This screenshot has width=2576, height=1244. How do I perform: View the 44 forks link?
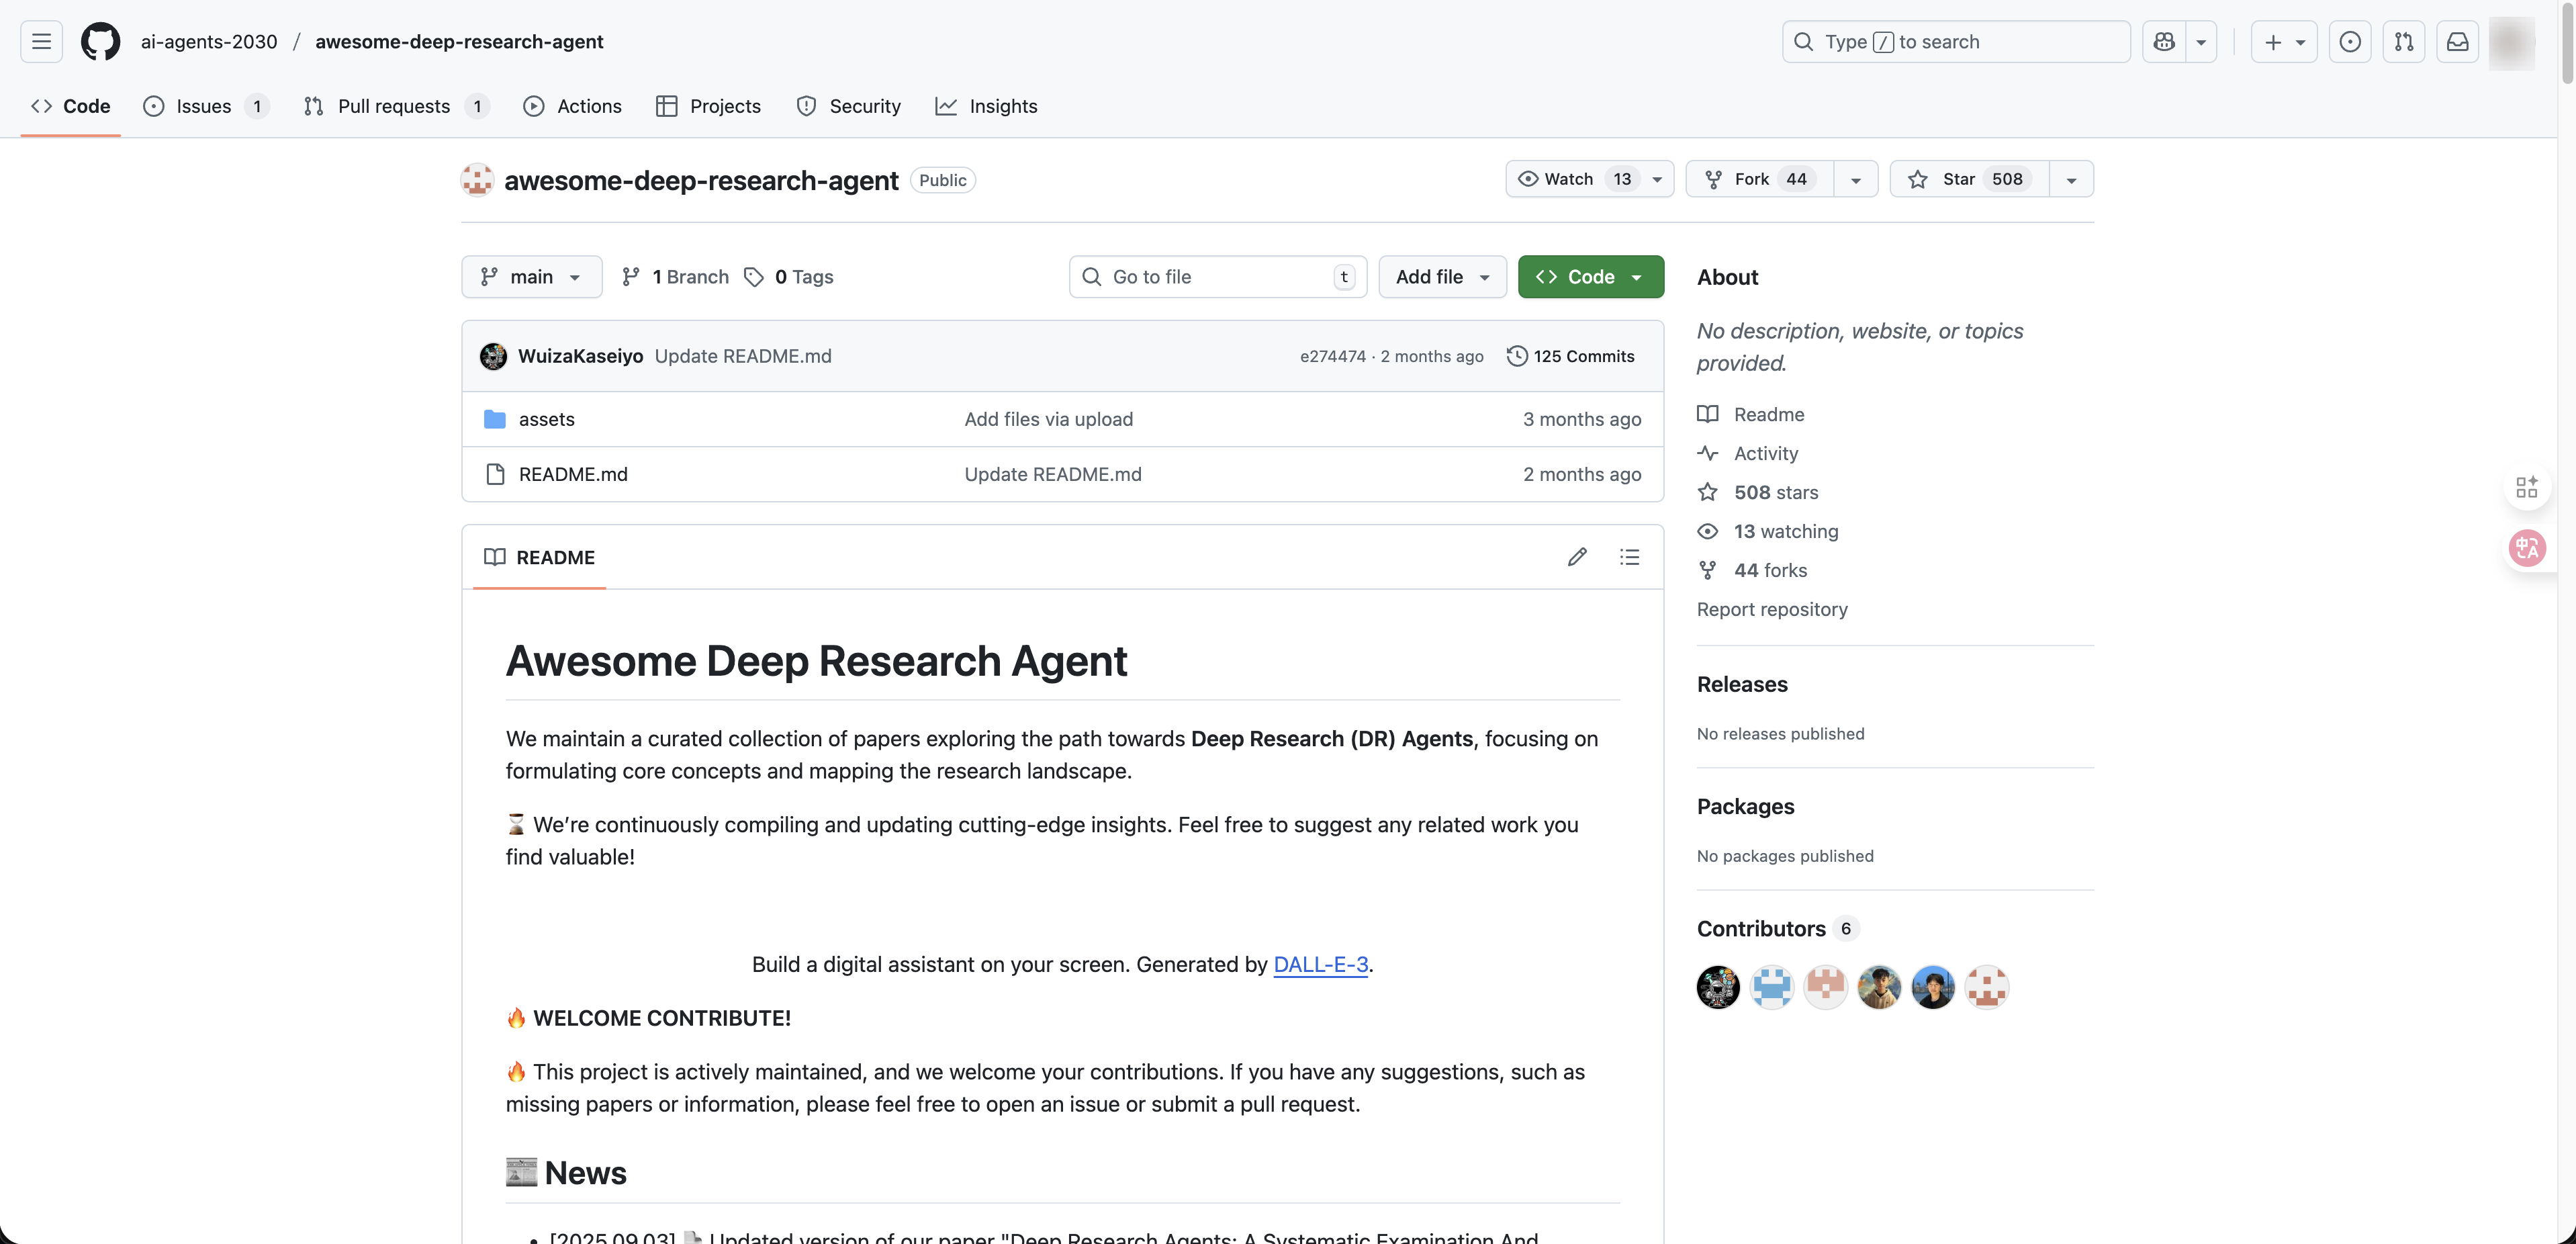[x=1752, y=570]
